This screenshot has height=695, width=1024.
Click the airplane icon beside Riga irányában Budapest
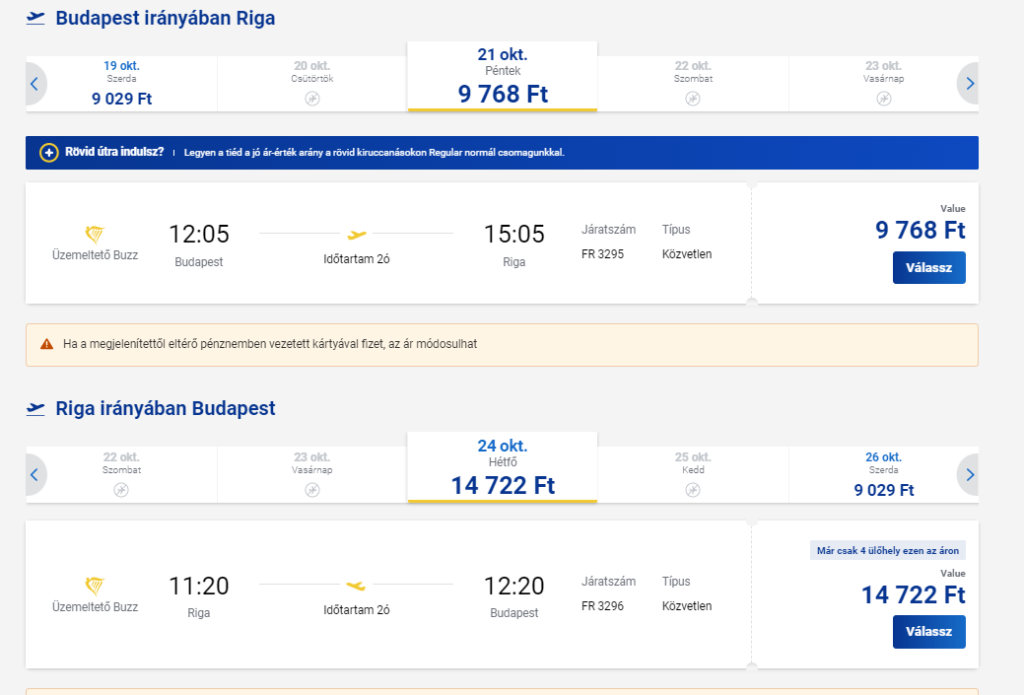[x=35, y=409]
